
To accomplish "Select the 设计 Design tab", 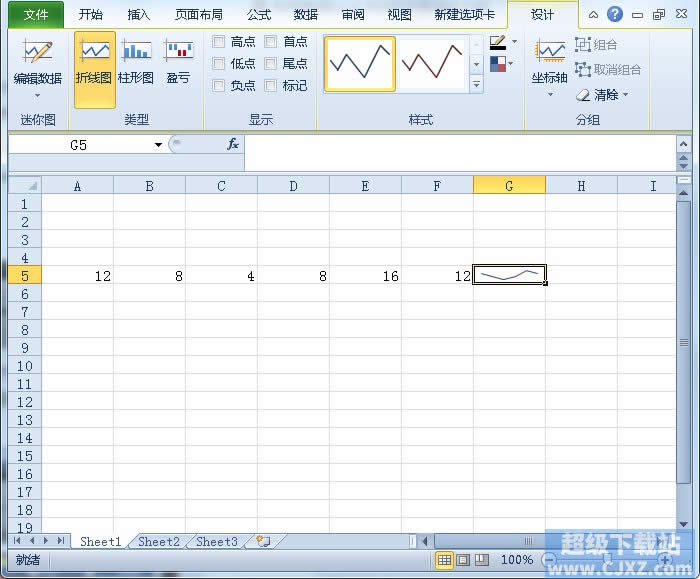I will [542, 15].
